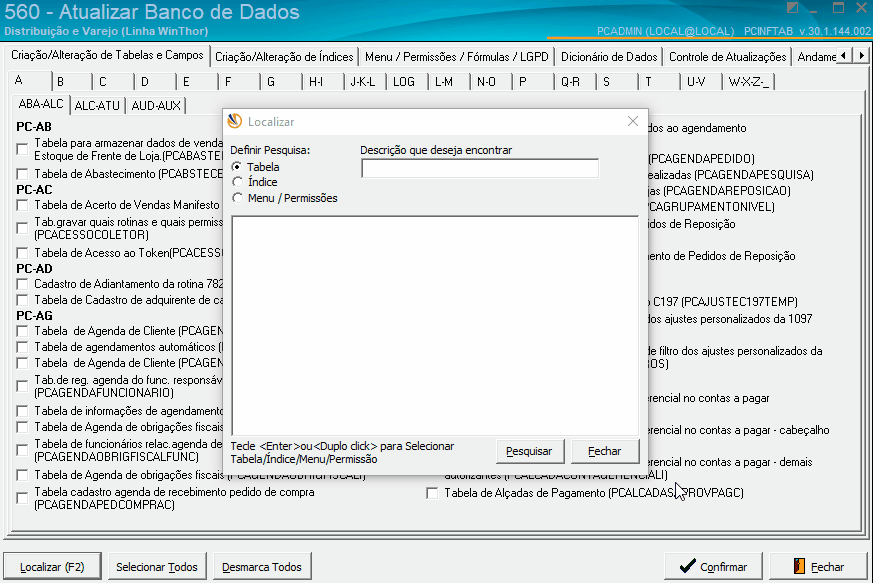Click the Fechar button with door icon
Screen dimensions: 873x583
[x=818, y=566]
